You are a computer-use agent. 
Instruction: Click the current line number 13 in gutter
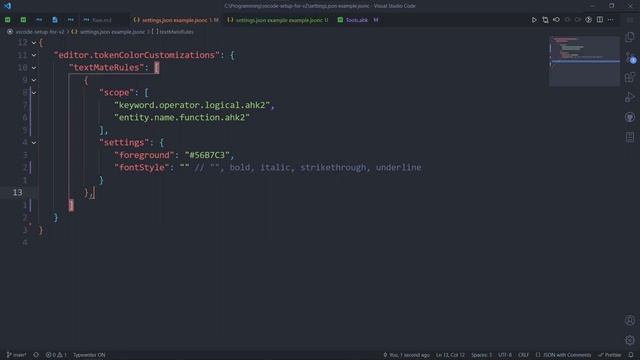(x=18, y=192)
